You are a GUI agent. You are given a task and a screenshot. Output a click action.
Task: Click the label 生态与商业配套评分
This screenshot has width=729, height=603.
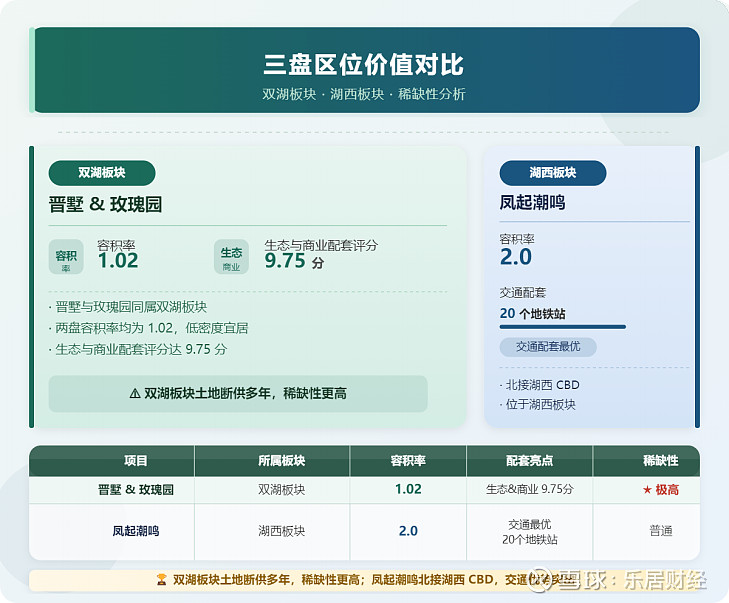pos(321,245)
